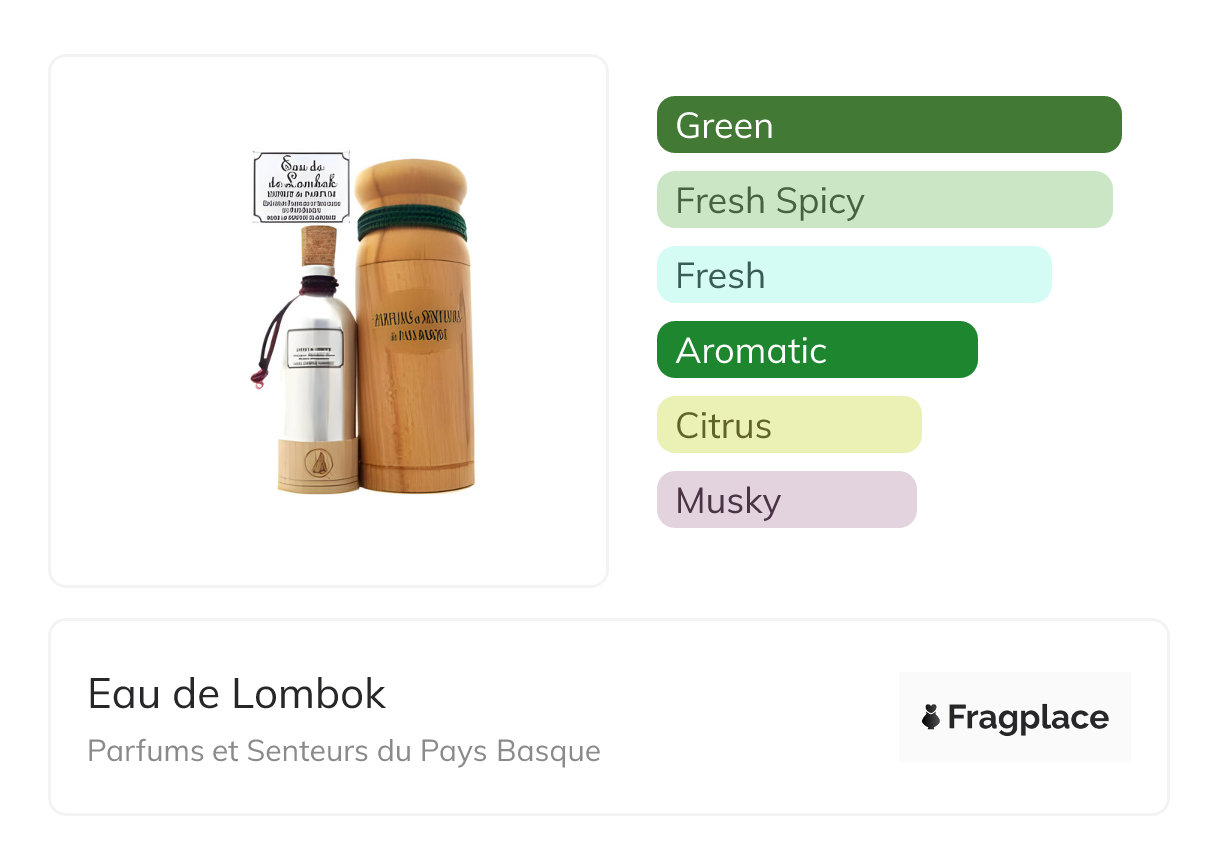
Task: Click the green band on the wooden case
Action: [413, 221]
